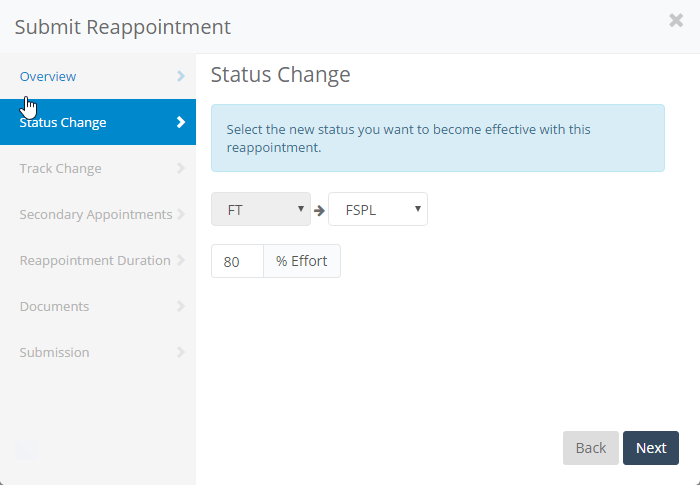Click Next to continue
The width and height of the screenshot is (700, 485).
(x=651, y=448)
